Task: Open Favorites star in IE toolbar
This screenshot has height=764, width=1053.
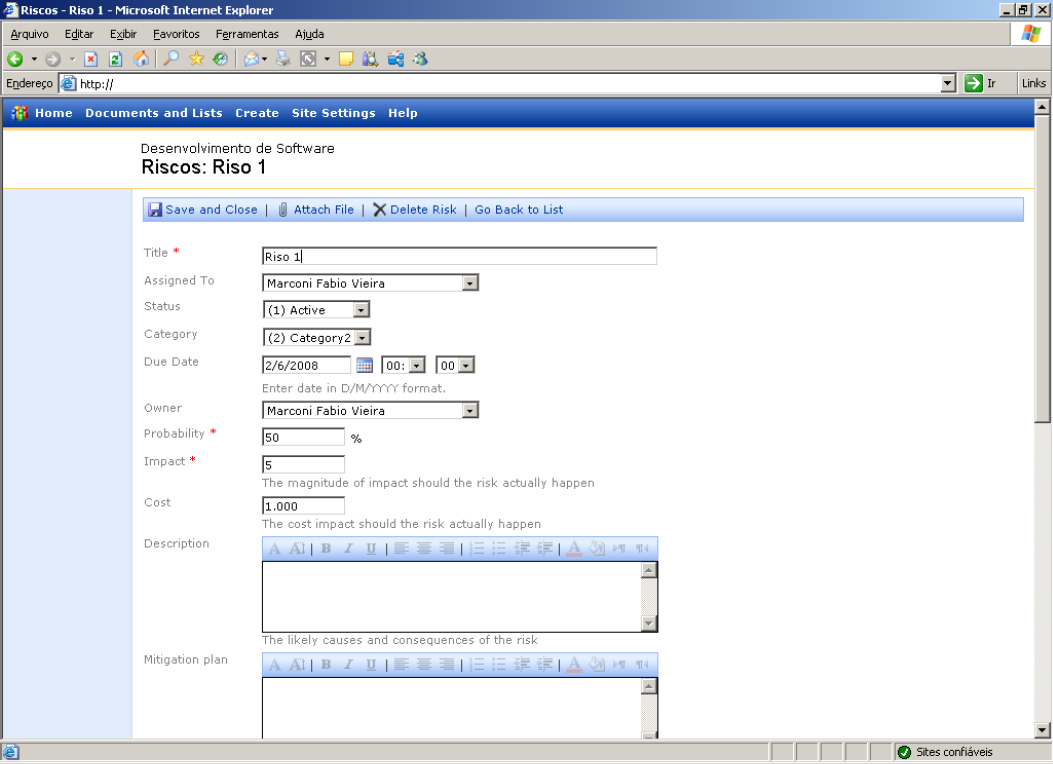Action: coord(196,59)
